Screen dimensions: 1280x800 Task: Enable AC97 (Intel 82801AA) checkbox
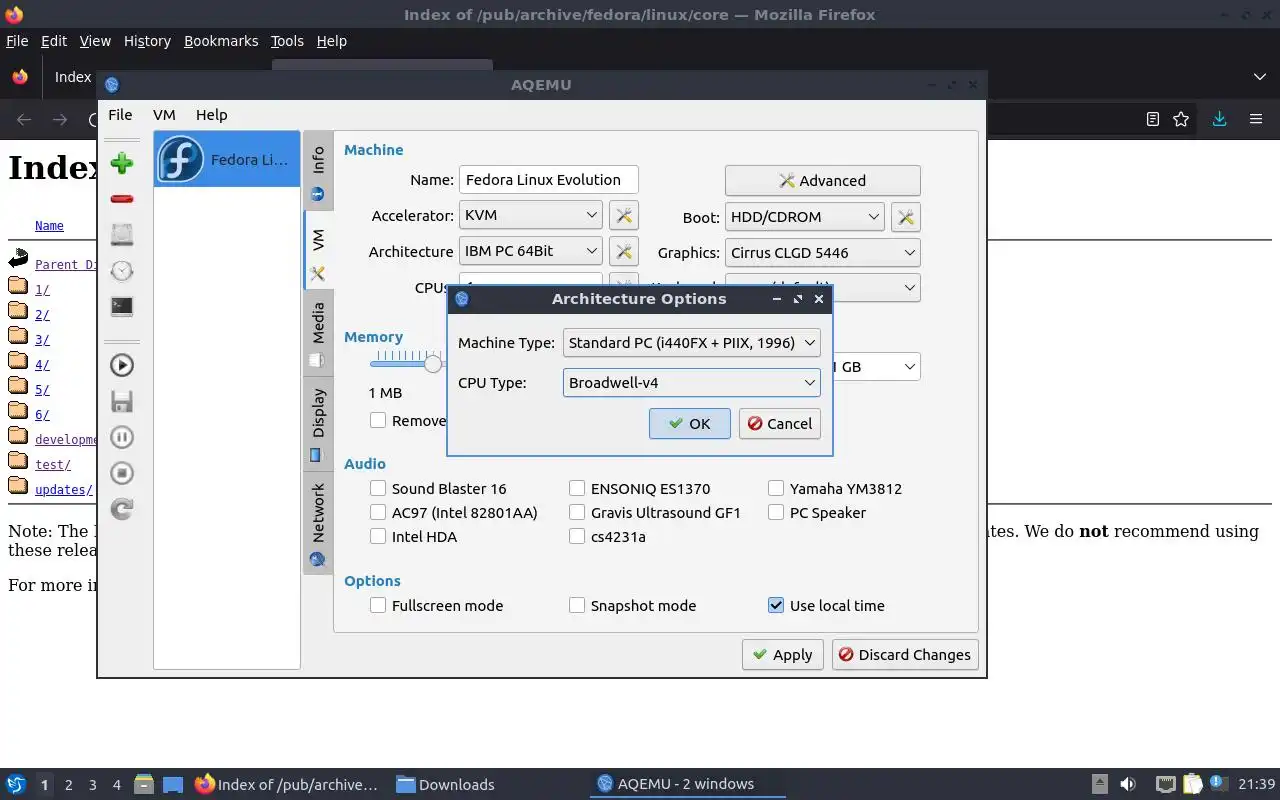378,512
